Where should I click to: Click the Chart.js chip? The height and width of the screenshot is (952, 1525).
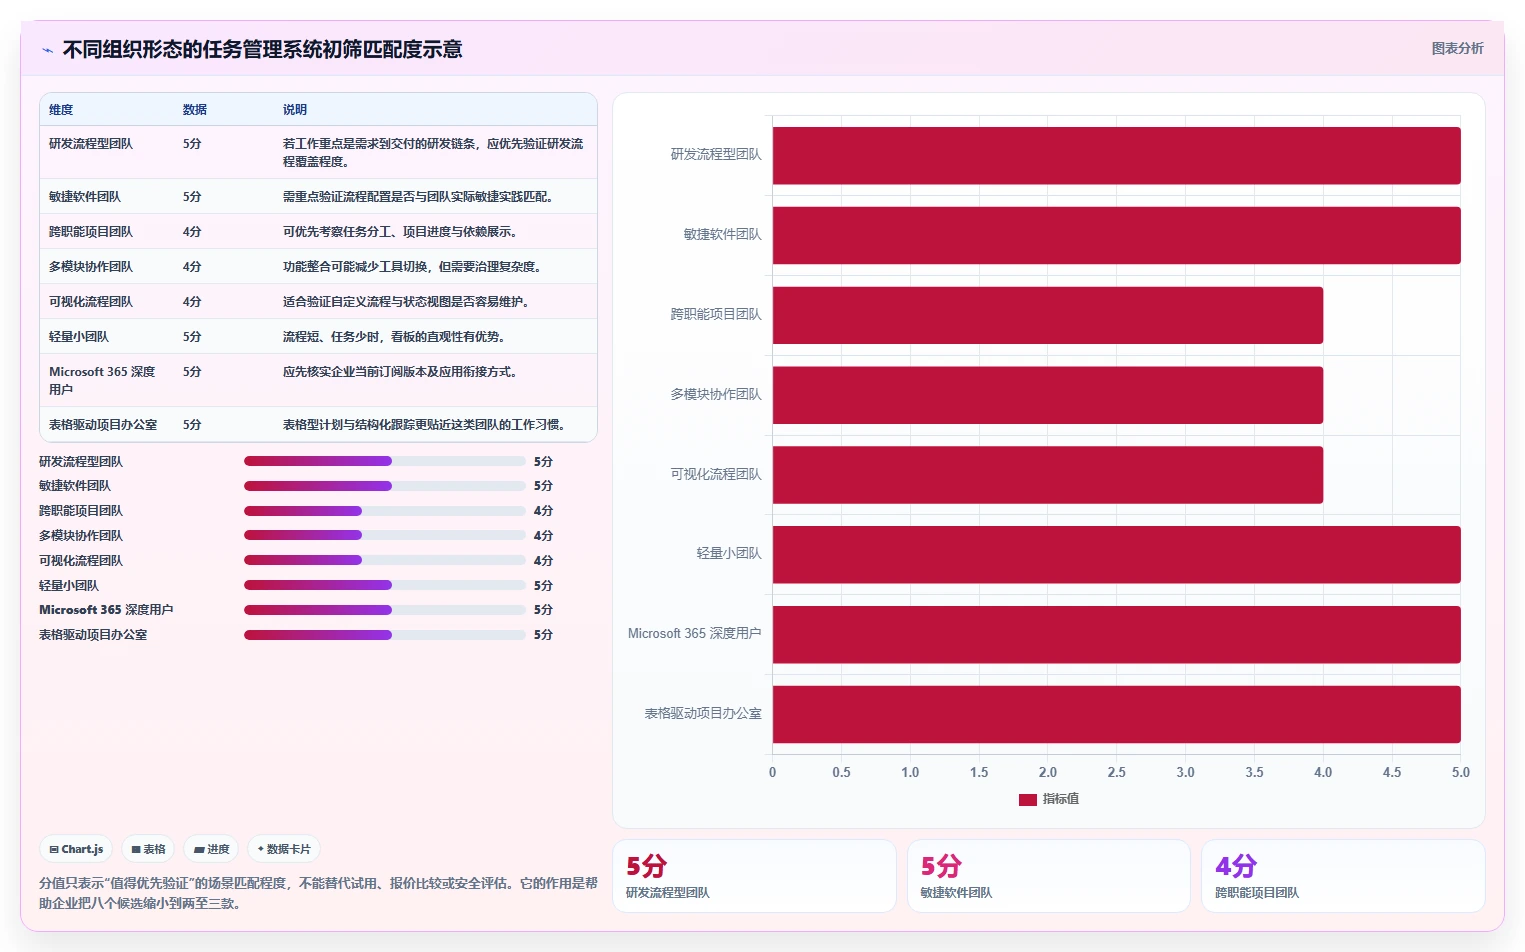tap(76, 849)
